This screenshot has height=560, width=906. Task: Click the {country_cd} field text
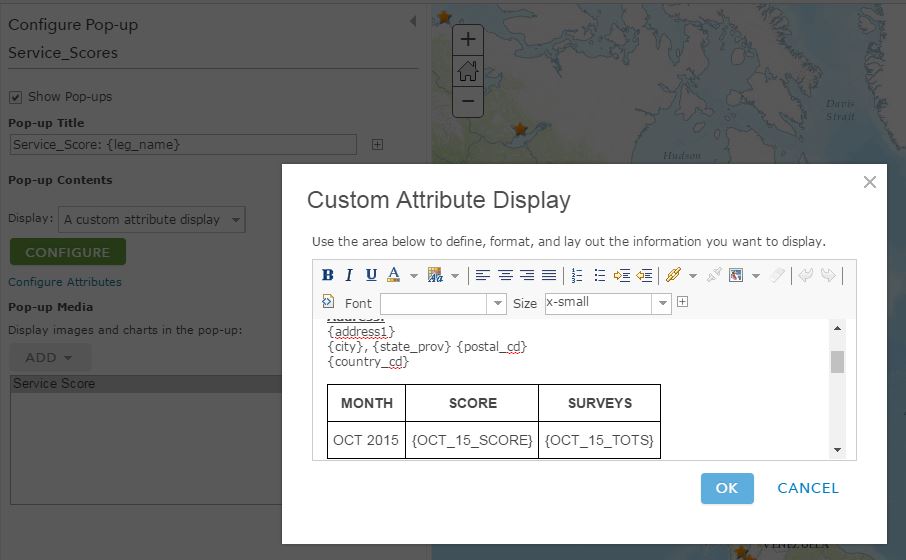368,362
